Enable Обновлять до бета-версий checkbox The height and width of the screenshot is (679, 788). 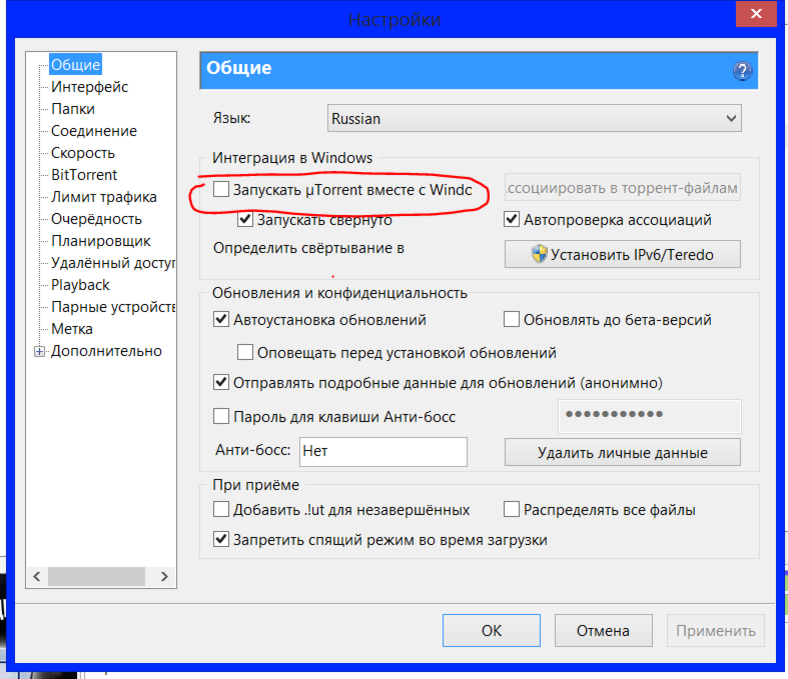coord(511,319)
